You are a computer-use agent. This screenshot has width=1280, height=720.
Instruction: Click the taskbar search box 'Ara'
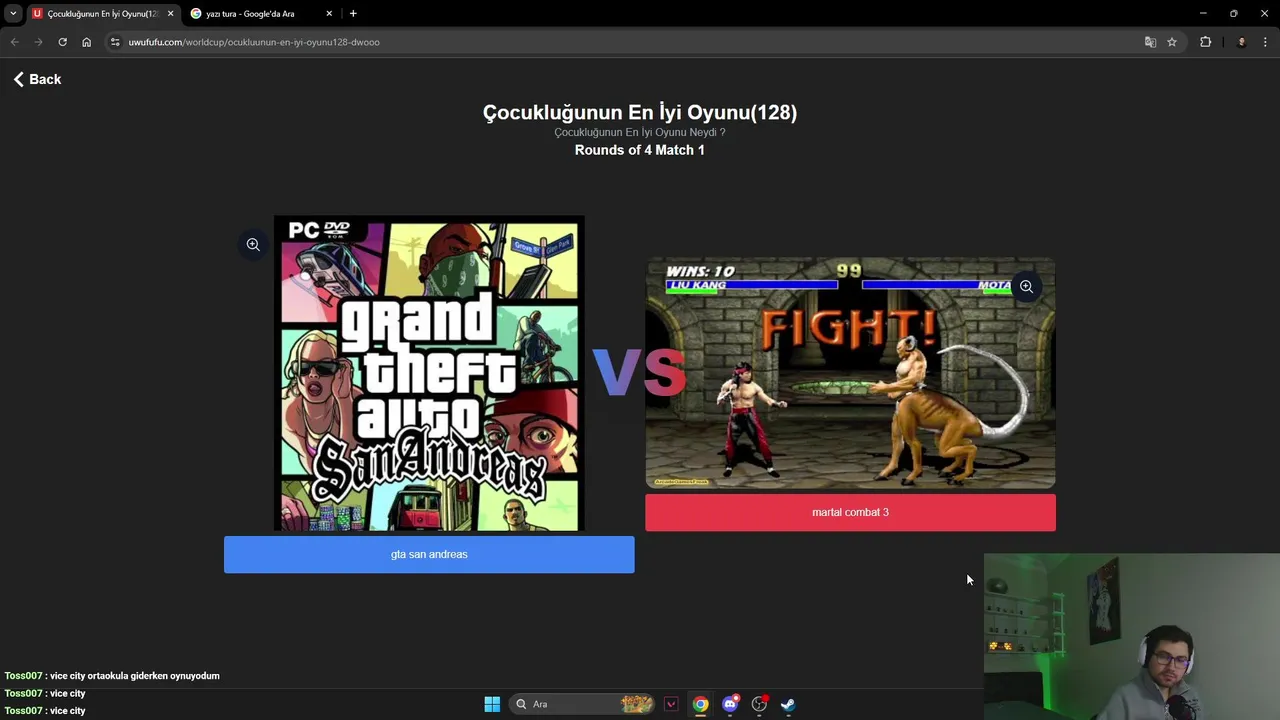tap(584, 704)
